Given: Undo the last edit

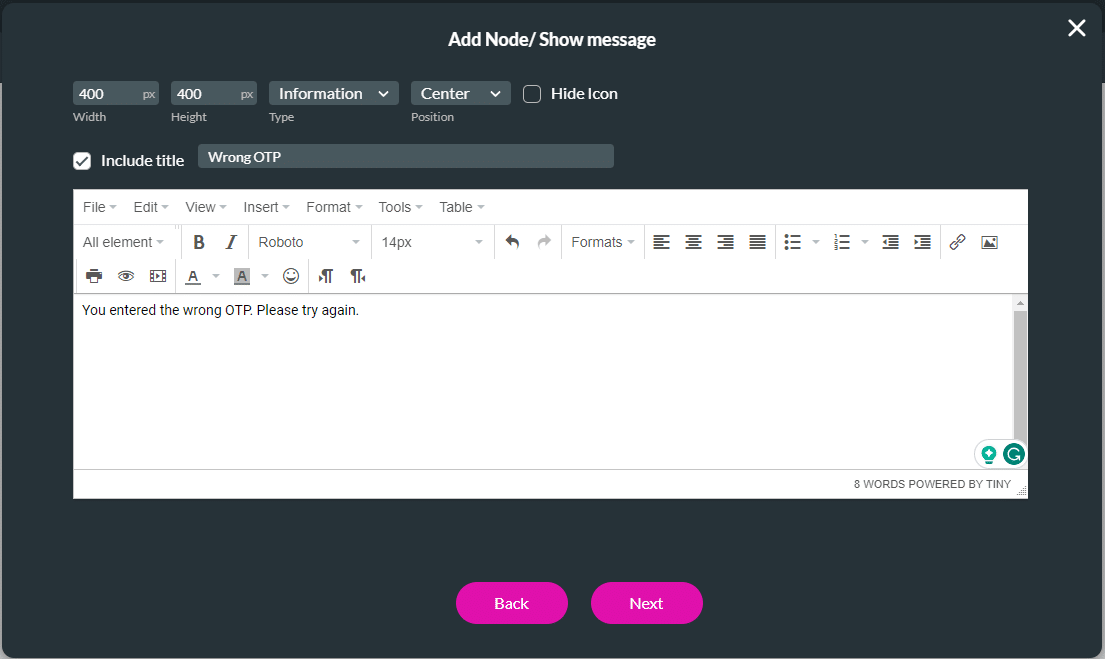Looking at the screenshot, I should click(x=511, y=241).
